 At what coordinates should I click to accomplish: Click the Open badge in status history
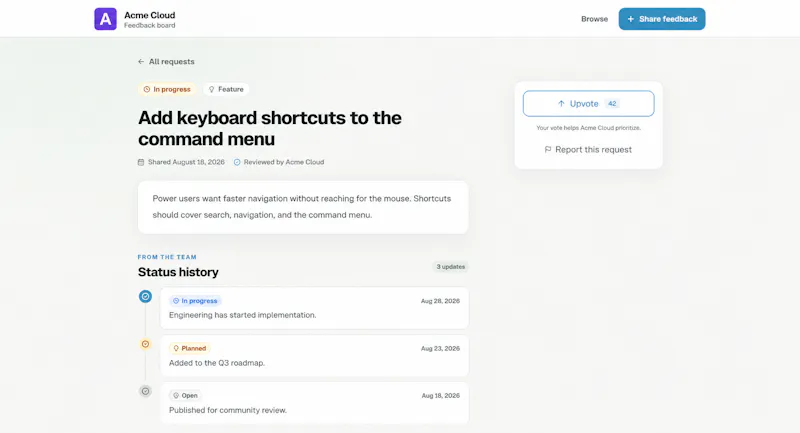click(x=185, y=396)
